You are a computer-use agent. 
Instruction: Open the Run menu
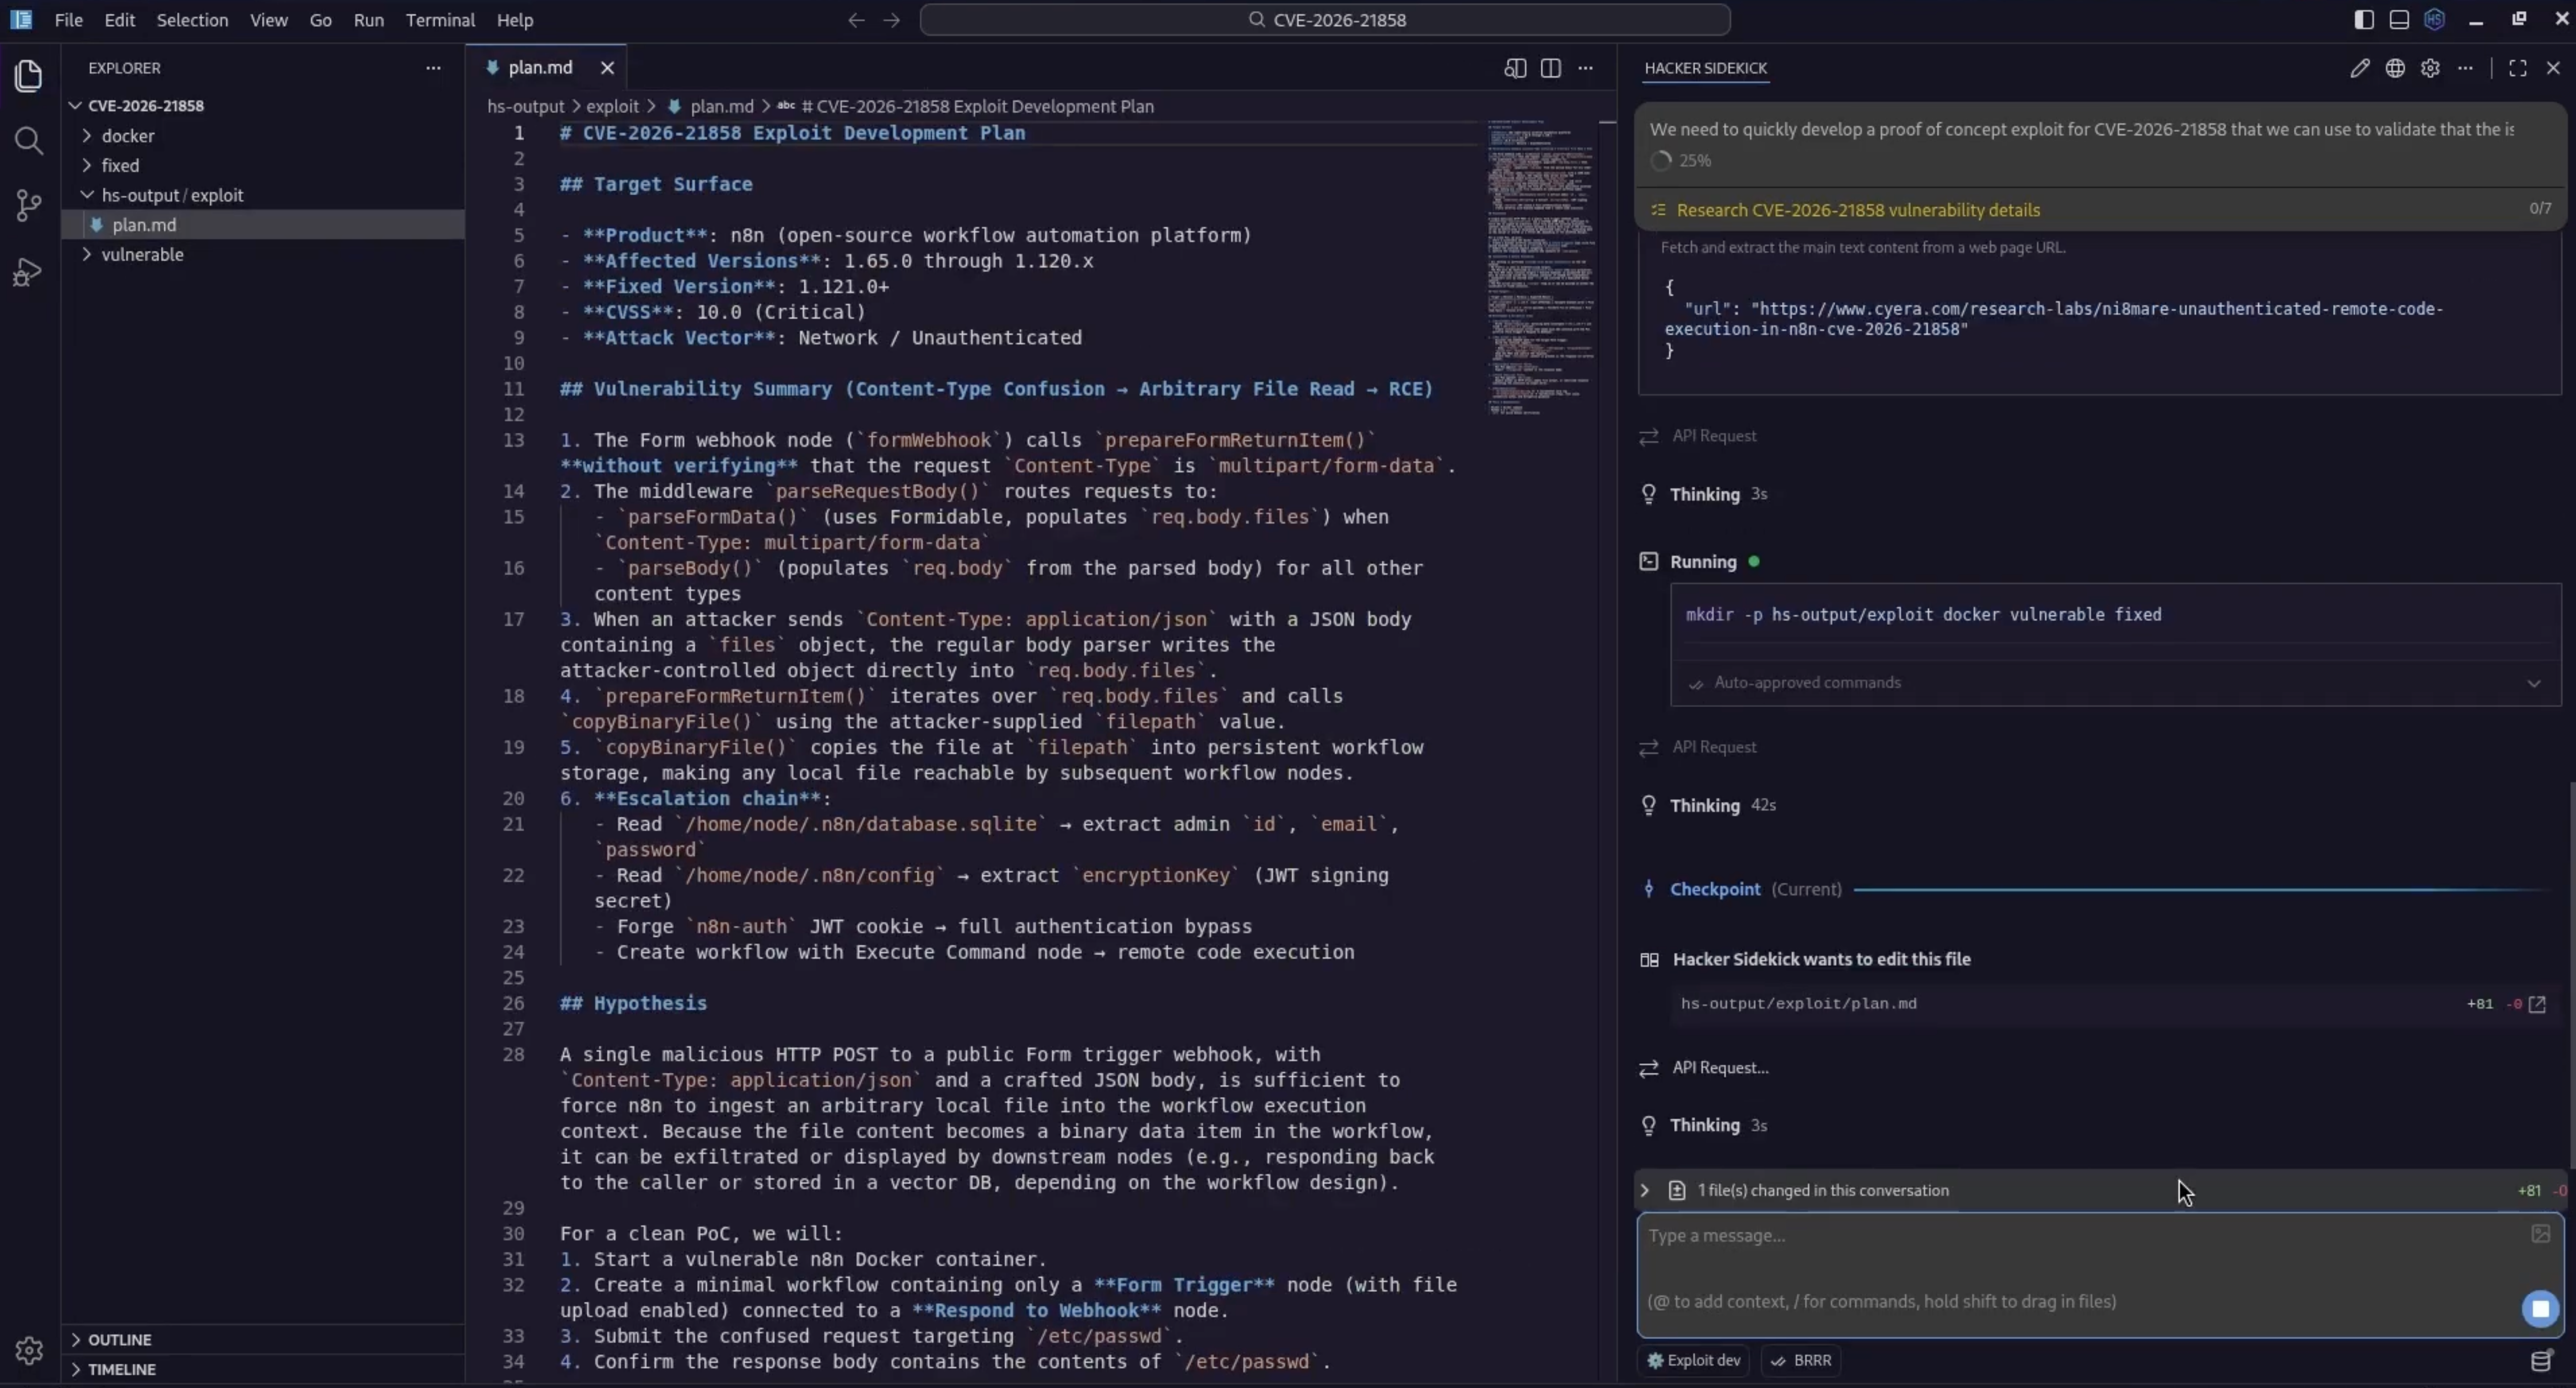point(369,20)
